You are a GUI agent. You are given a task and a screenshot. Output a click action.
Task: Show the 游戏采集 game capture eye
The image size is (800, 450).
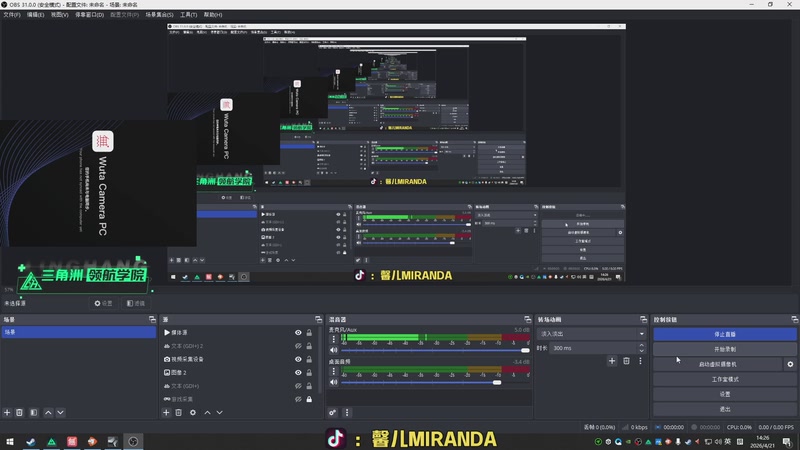[x=298, y=399]
